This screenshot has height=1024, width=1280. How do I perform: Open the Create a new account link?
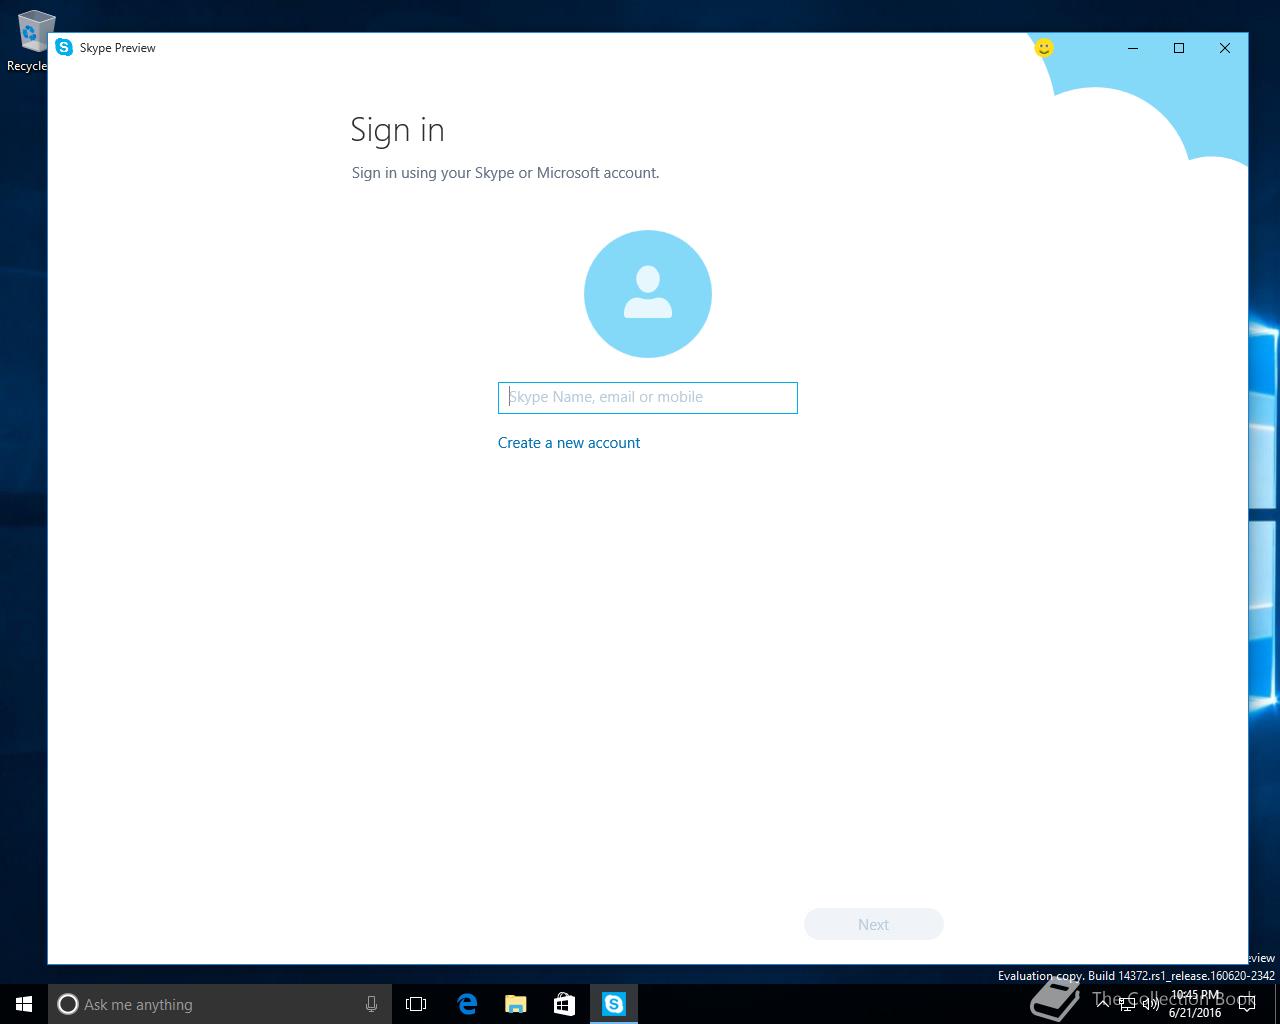[x=569, y=443]
